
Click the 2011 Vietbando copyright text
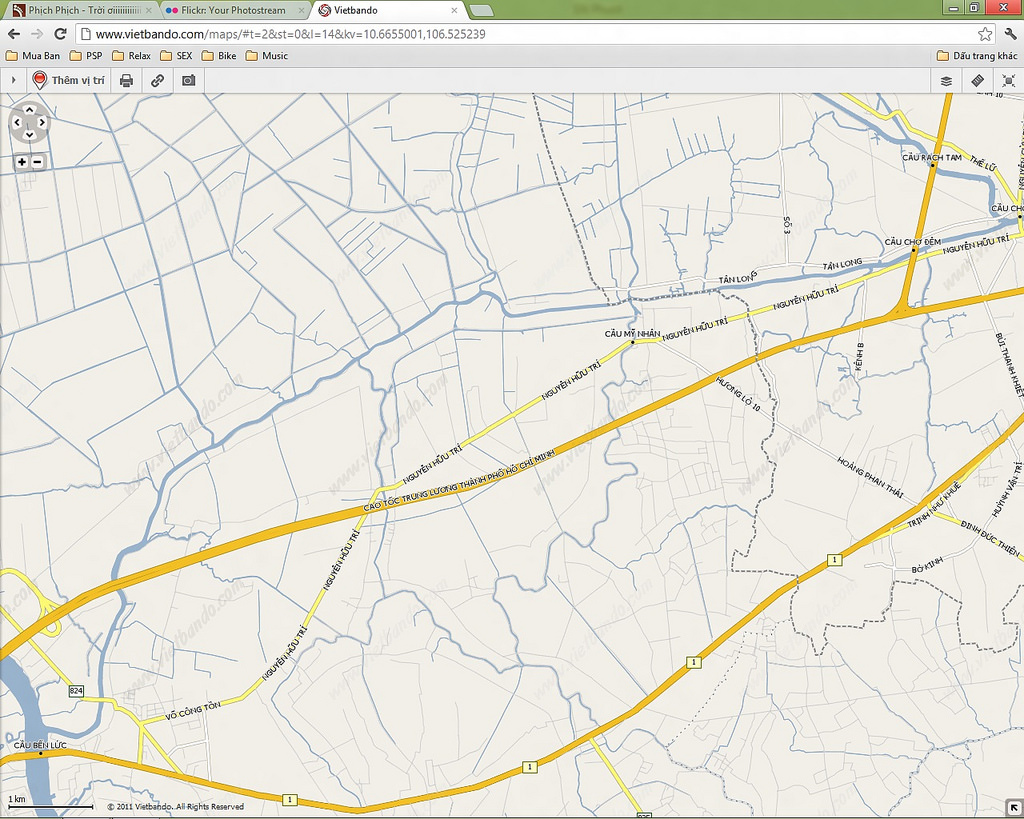click(176, 807)
